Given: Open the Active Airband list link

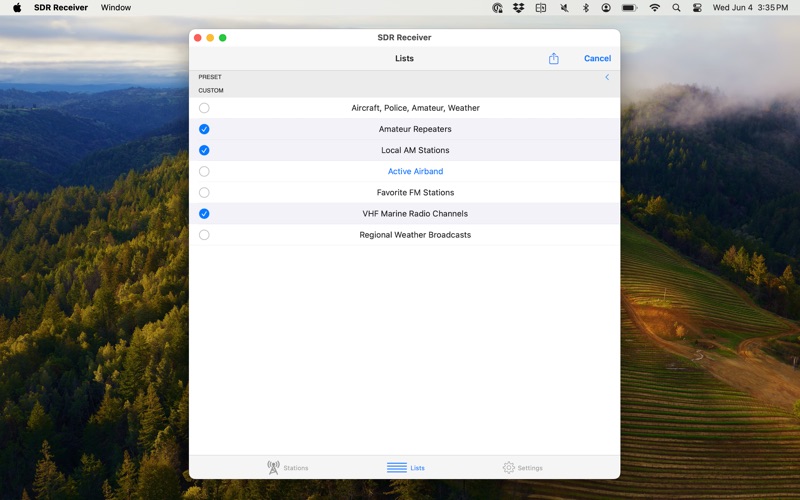Looking at the screenshot, I should click(x=415, y=171).
